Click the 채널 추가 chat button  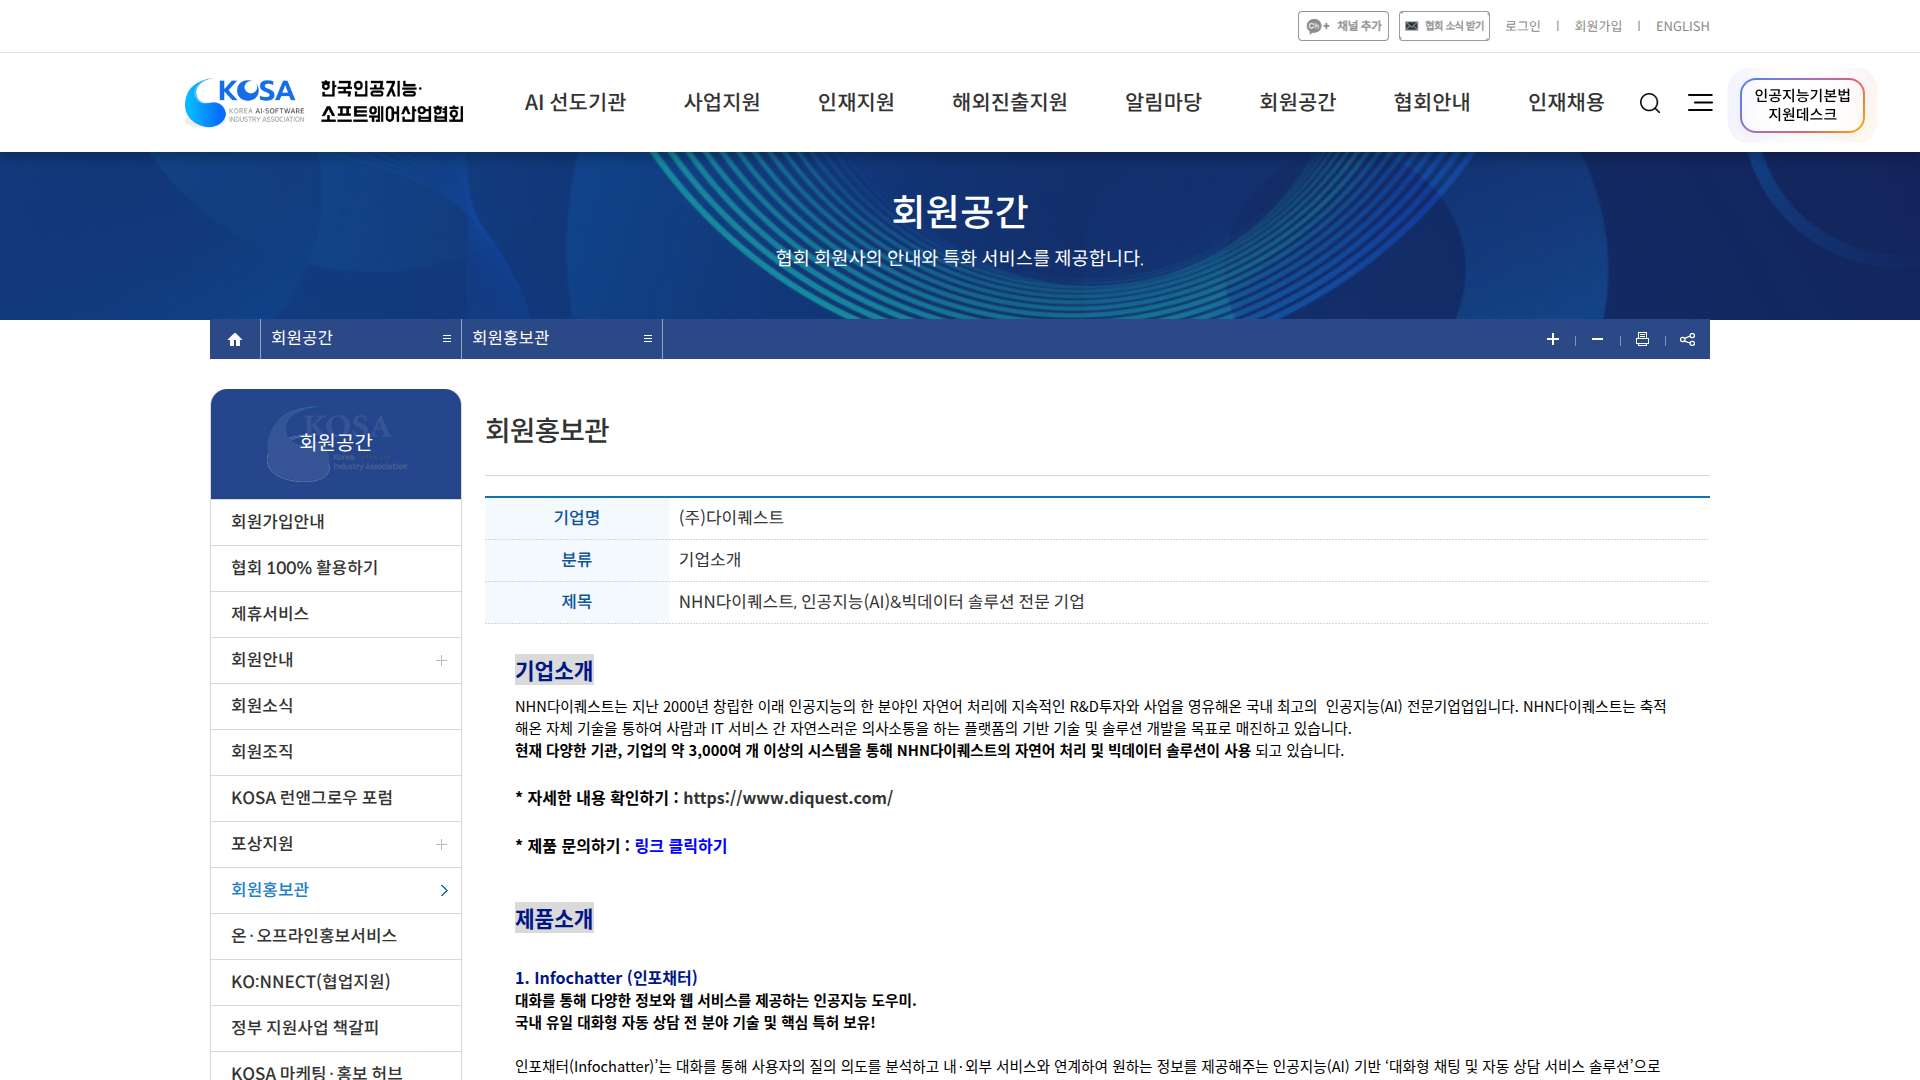pyautogui.click(x=1343, y=26)
